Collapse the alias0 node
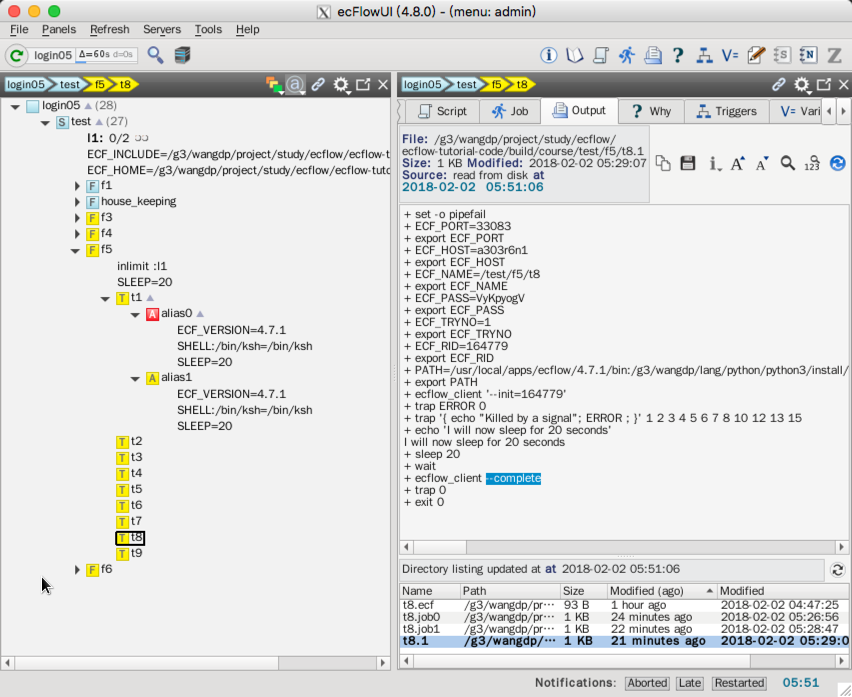The height and width of the screenshot is (697, 852). click(x=135, y=315)
